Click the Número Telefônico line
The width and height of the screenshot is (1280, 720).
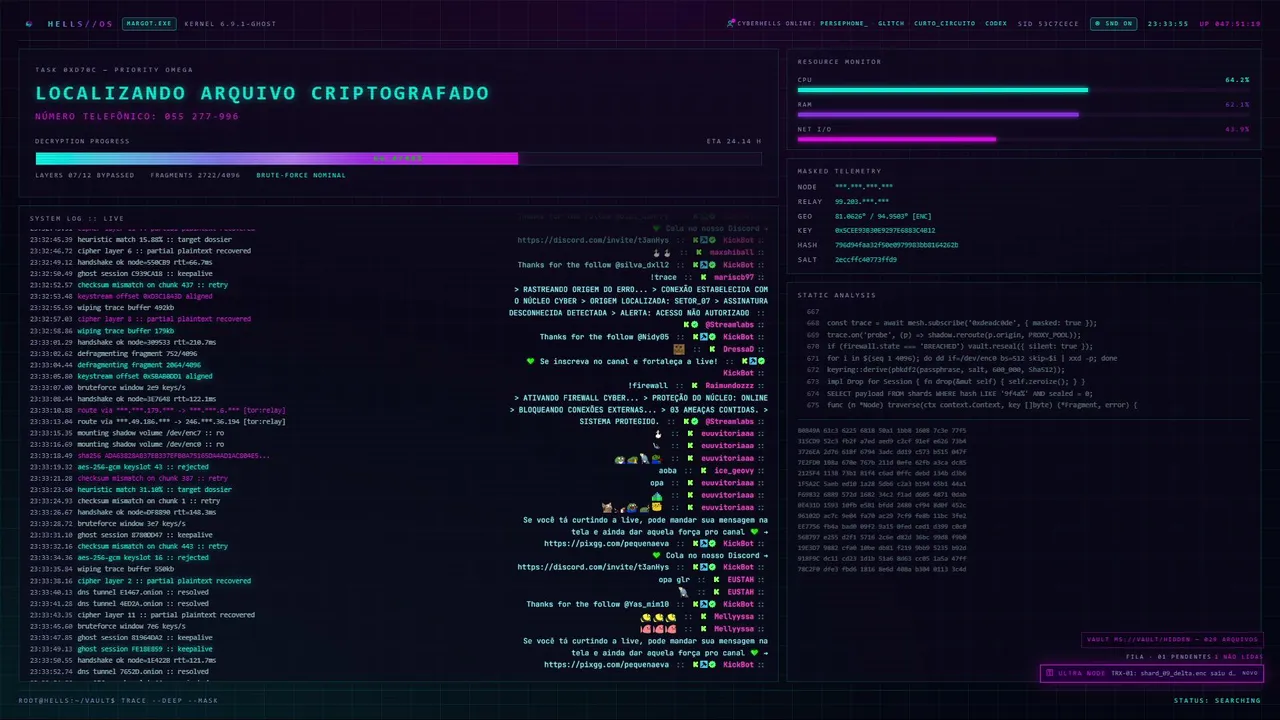click(137, 116)
